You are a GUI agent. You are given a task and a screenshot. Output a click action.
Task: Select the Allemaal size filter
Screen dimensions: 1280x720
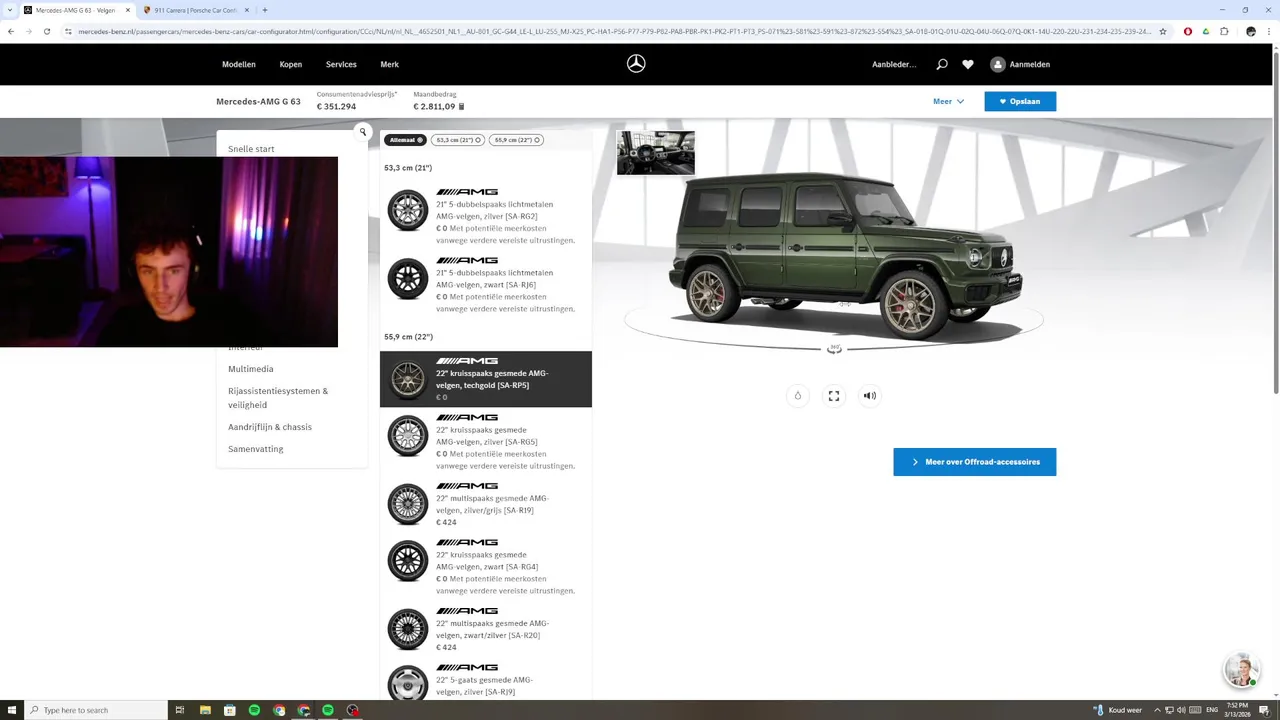click(x=406, y=140)
